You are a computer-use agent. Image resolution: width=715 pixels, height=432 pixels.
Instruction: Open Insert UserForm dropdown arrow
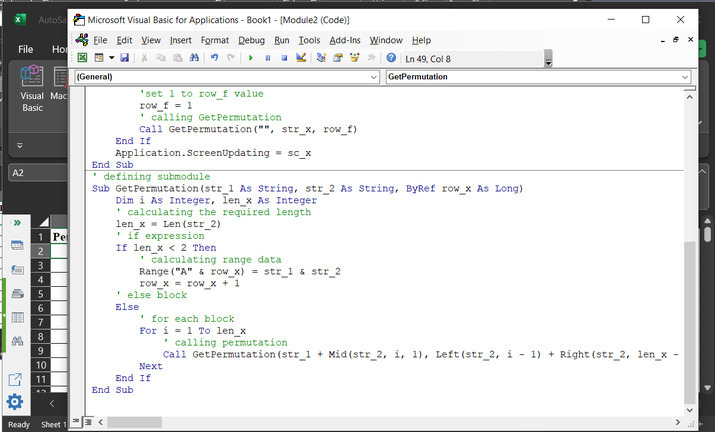111,58
